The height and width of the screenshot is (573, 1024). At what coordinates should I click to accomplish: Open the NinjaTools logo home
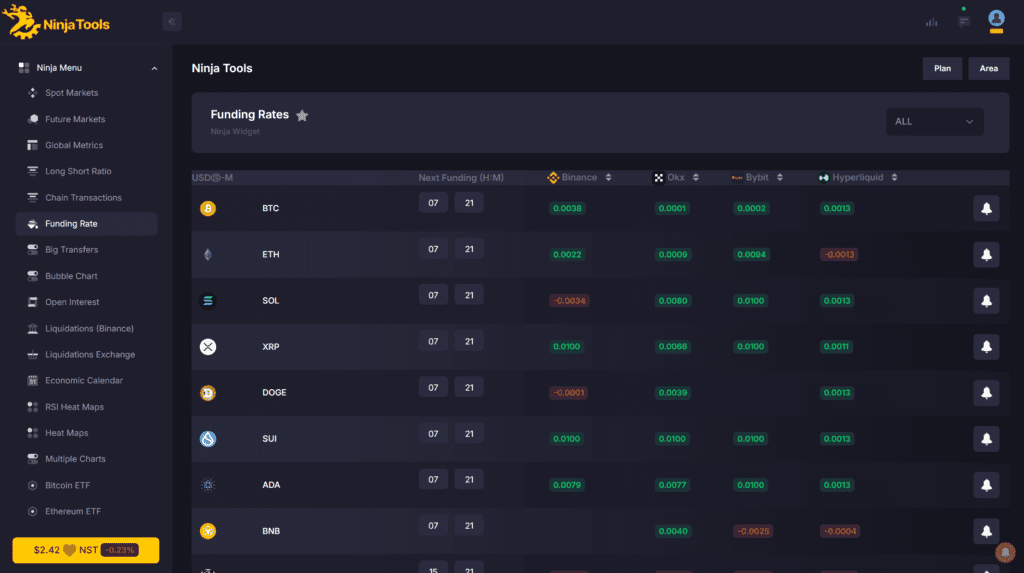[x=56, y=23]
